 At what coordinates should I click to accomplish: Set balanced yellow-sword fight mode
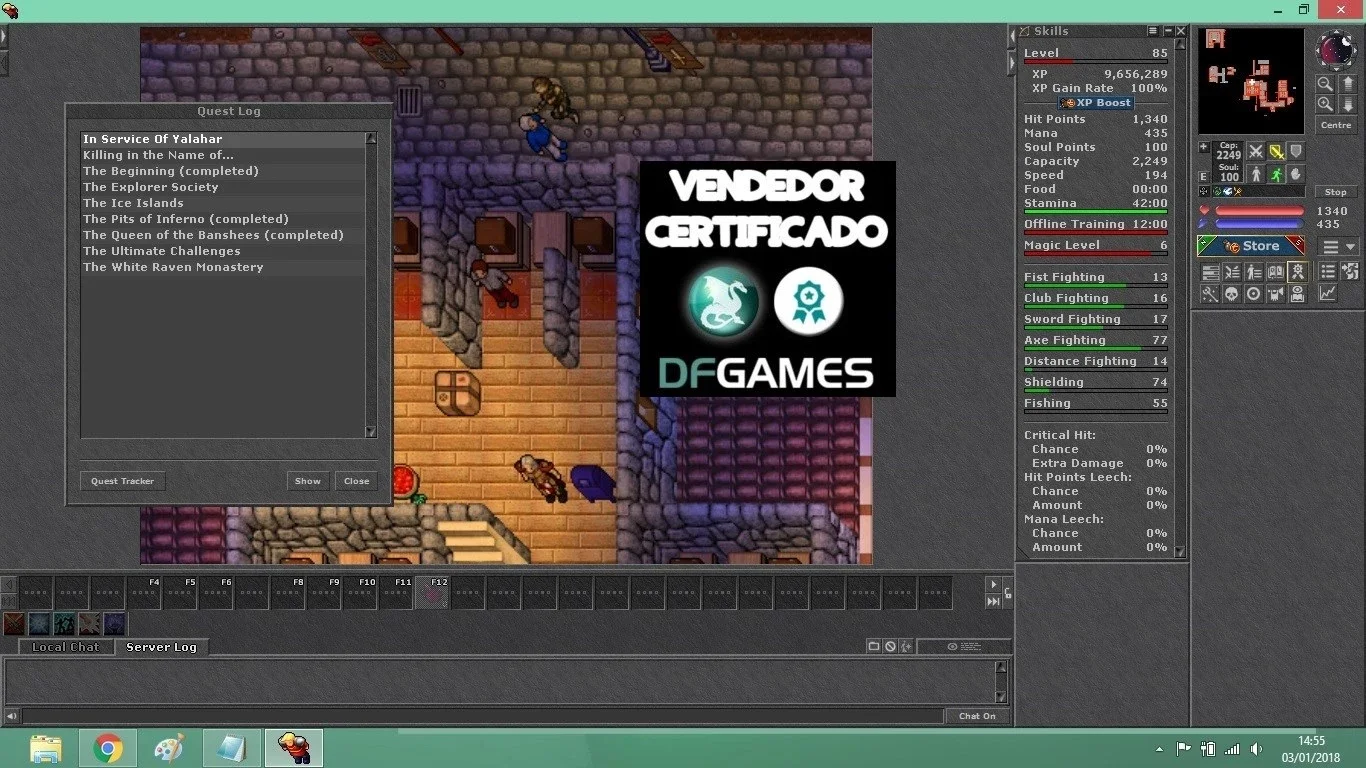1277,151
